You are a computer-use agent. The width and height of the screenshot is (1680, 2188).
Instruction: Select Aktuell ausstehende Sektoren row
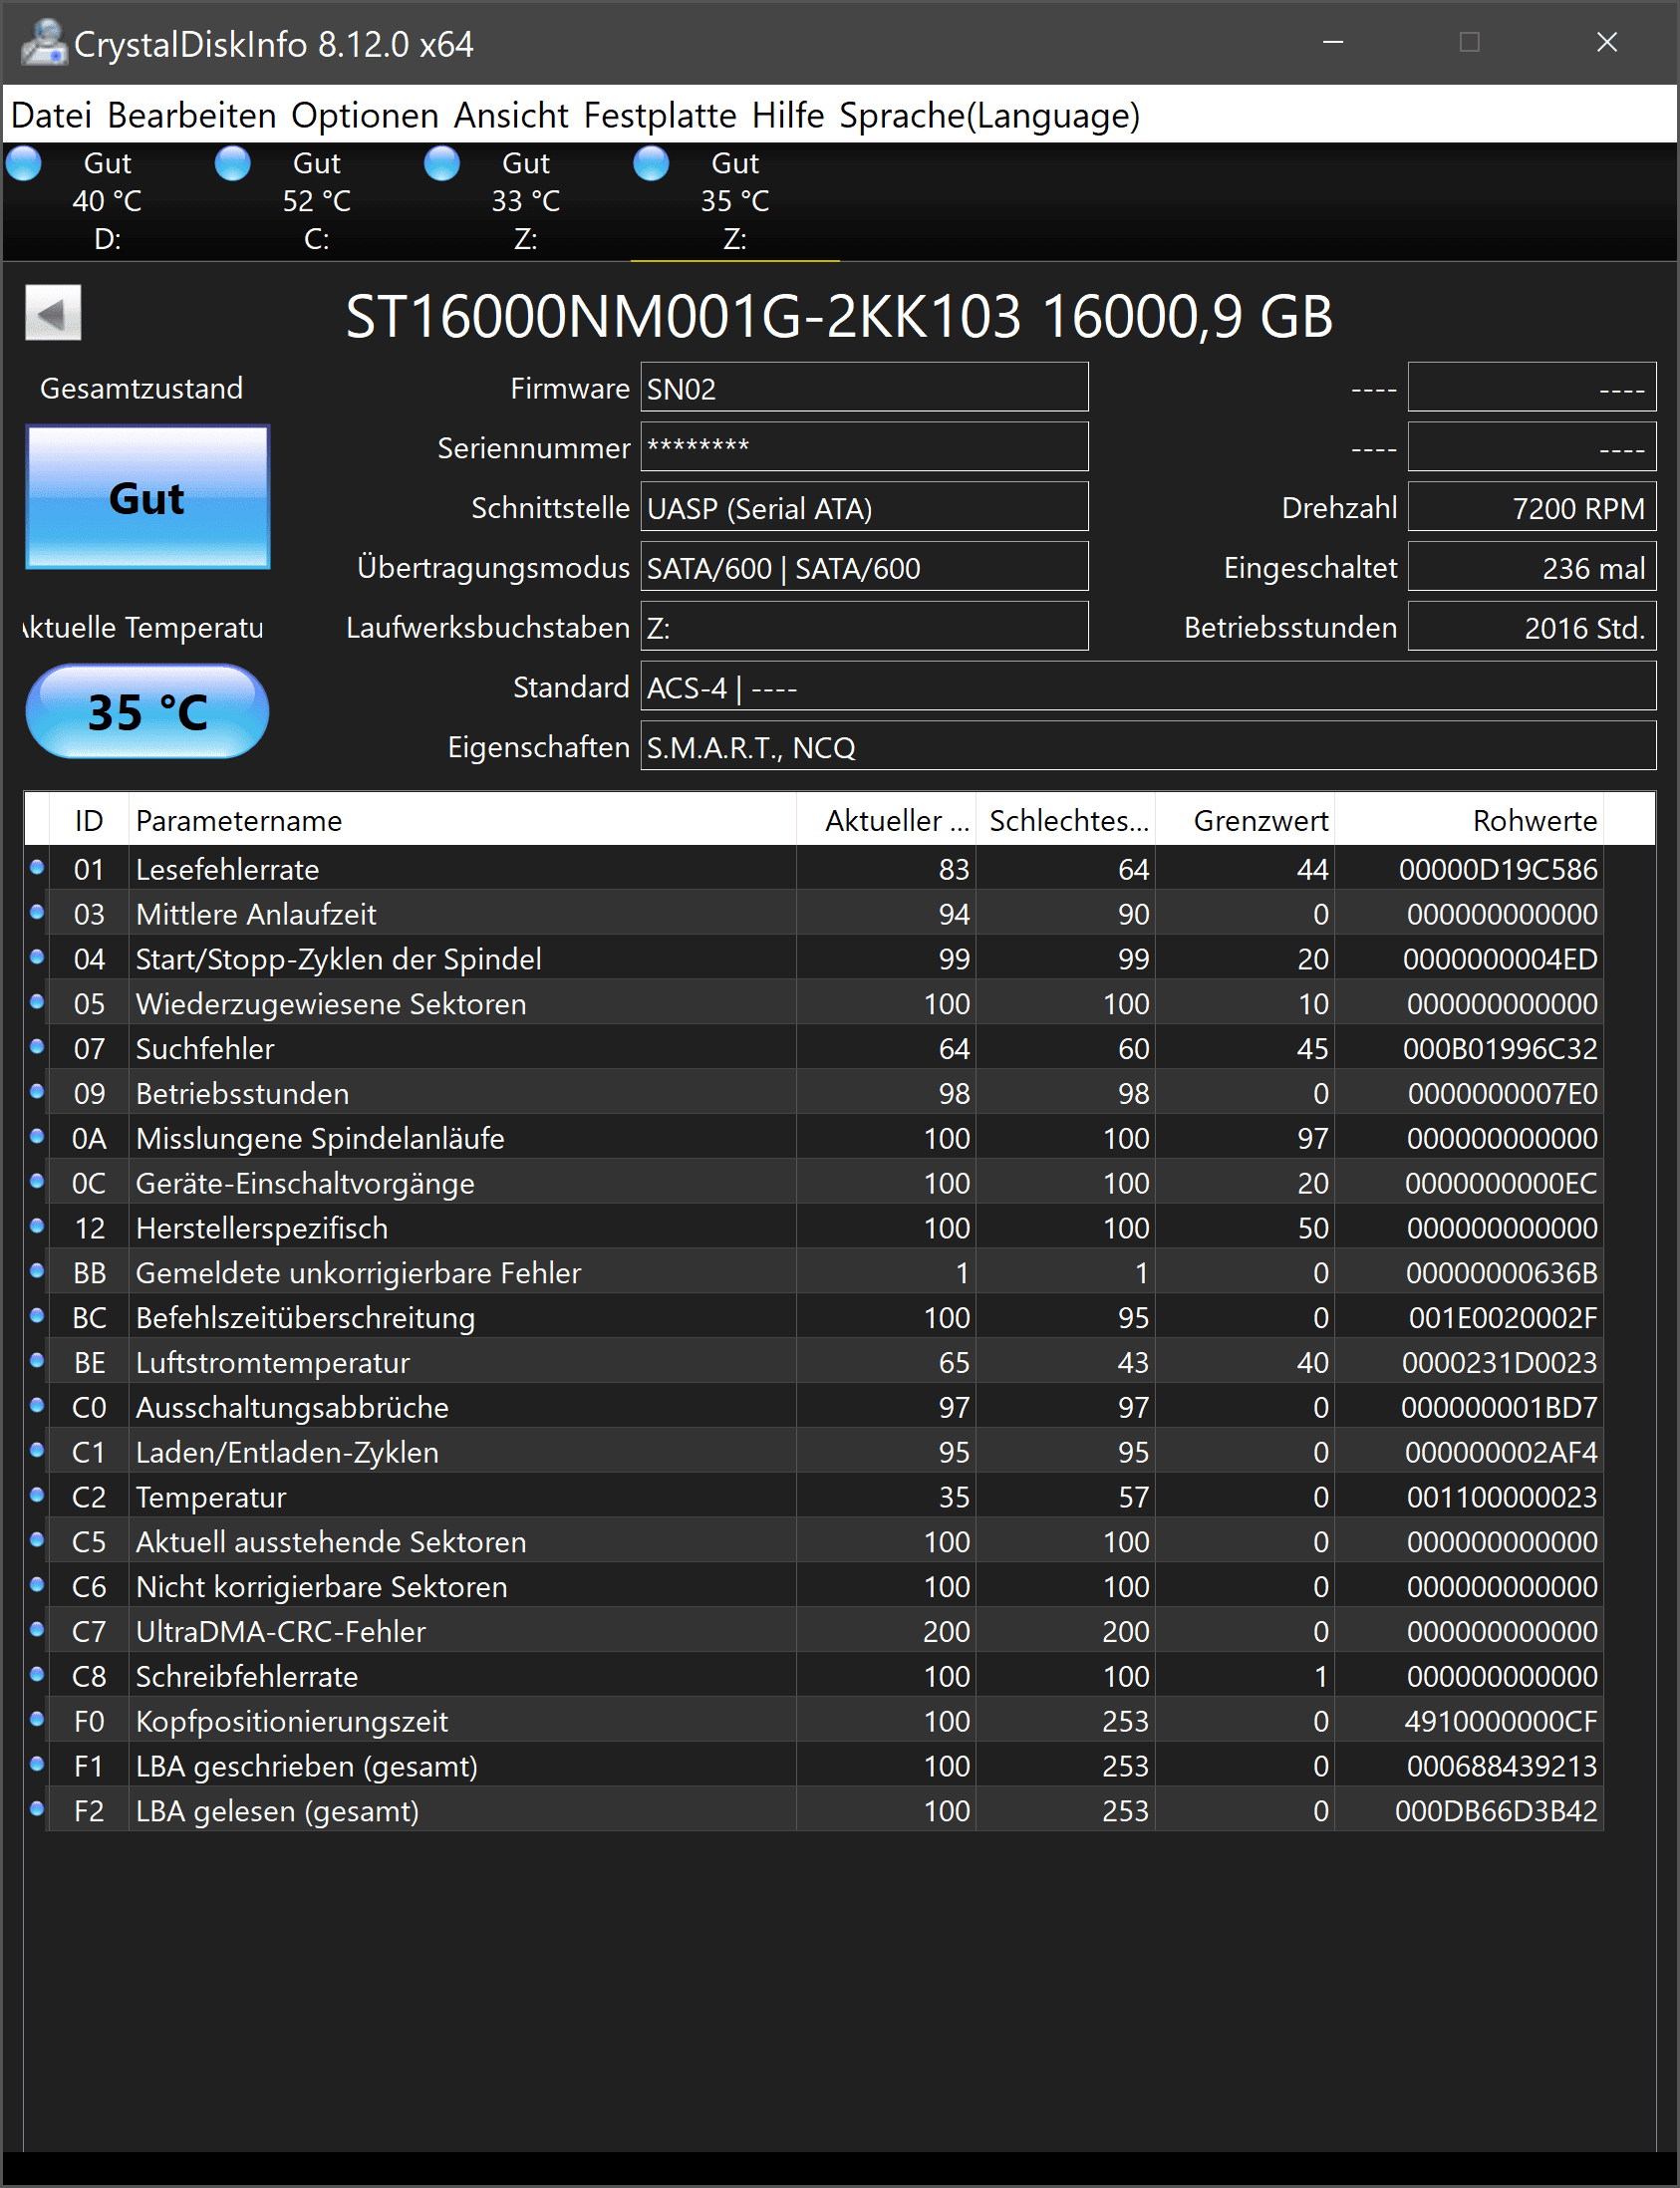pyautogui.click(x=814, y=1541)
